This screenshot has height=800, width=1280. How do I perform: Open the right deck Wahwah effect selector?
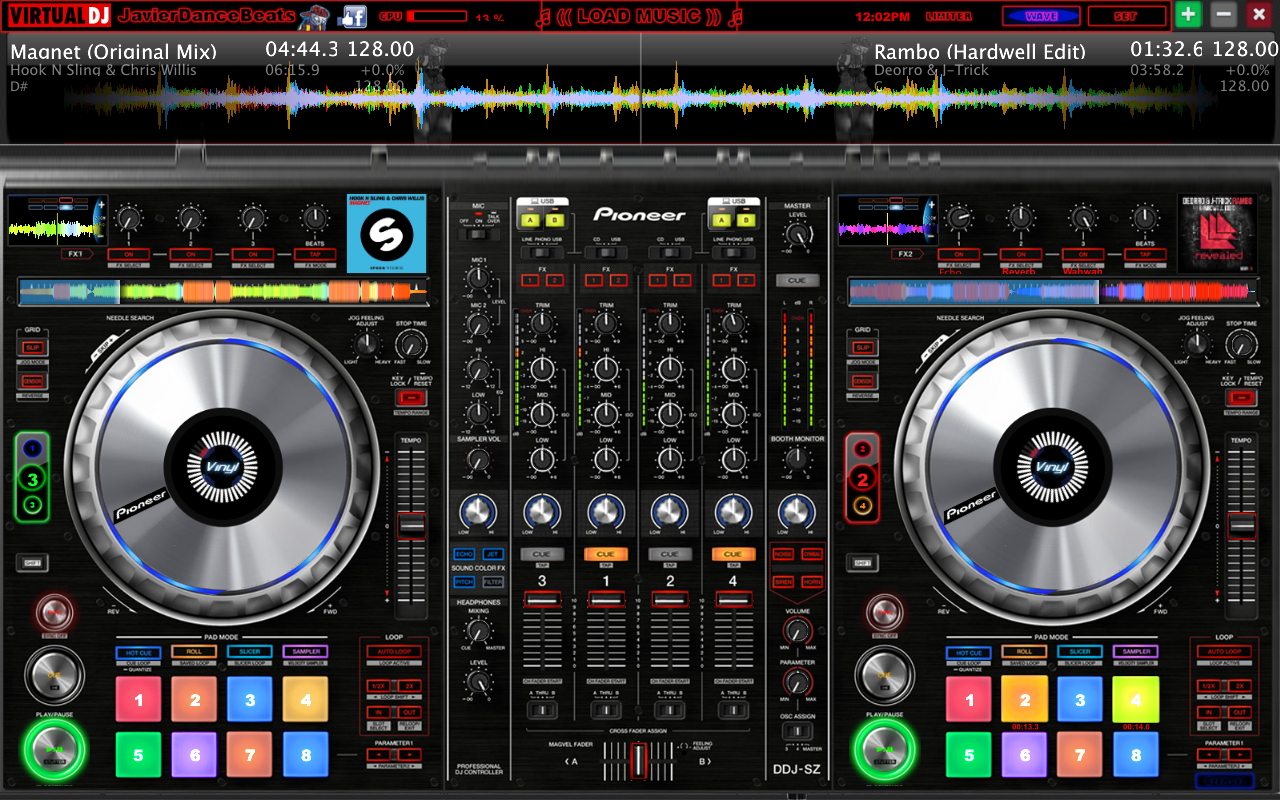(1082, 270)
